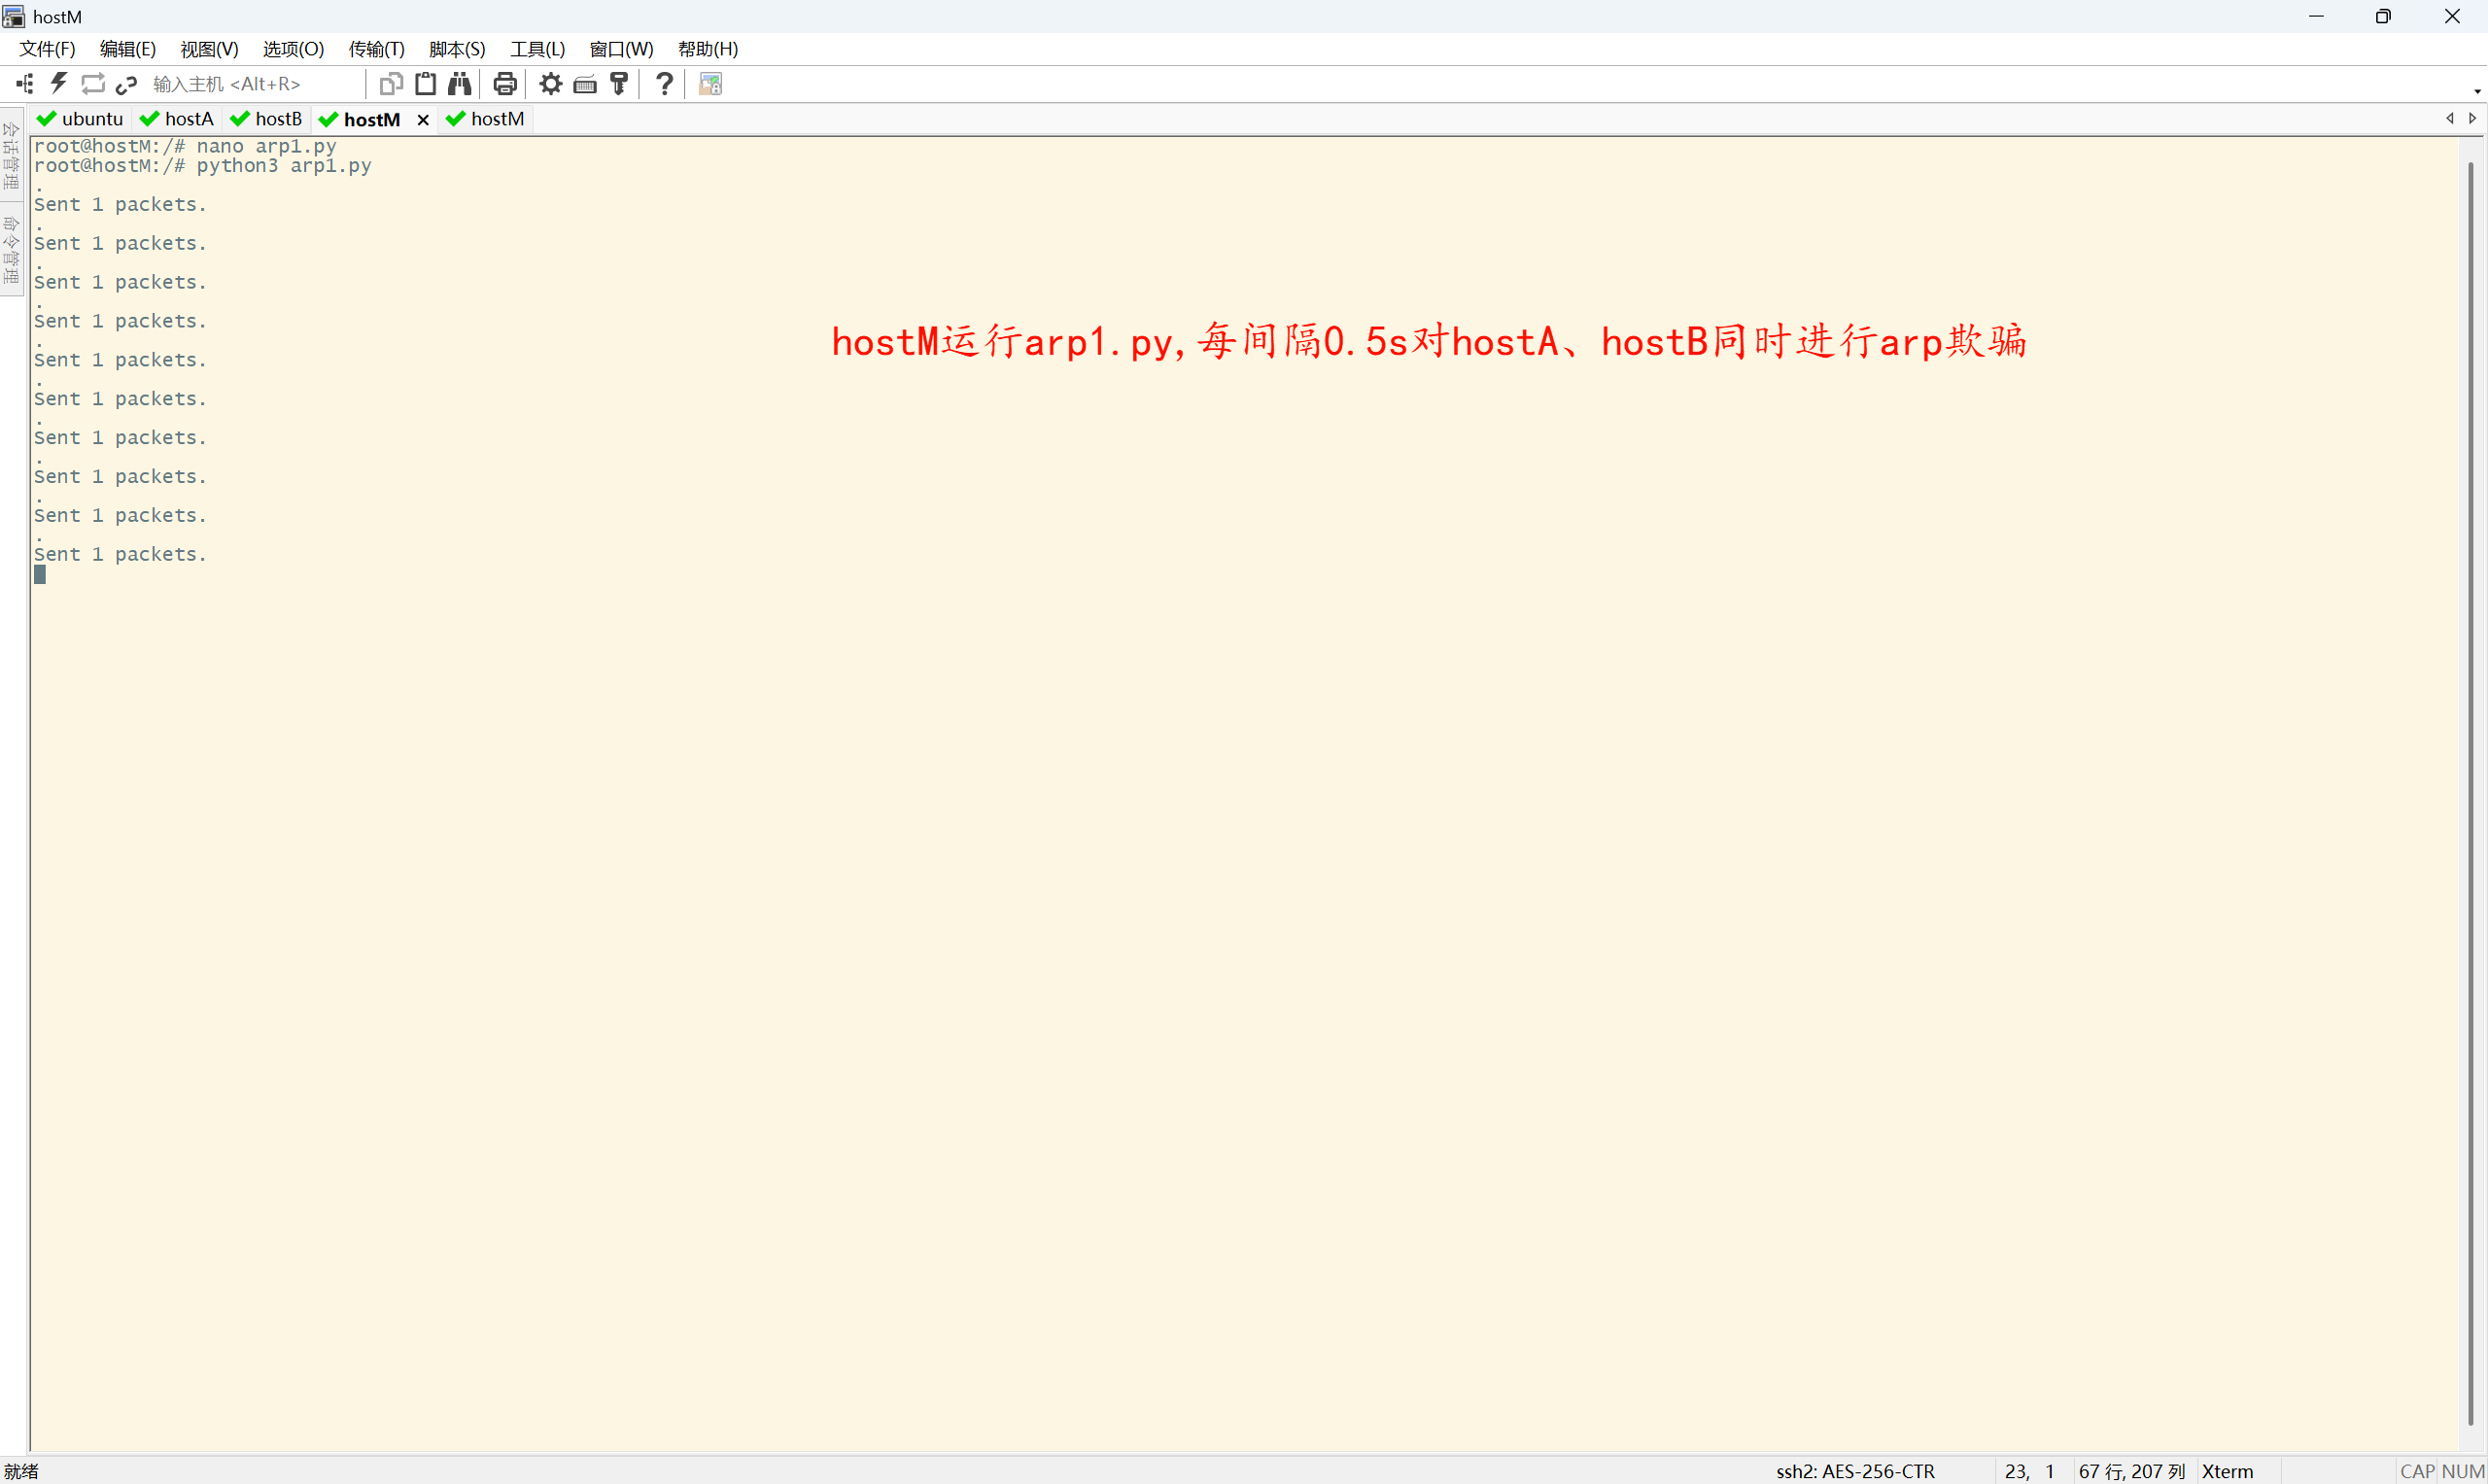Click the public key assistant icon
The width and height of the screenshot is (2488, 1484).
click(x=619, y=84)
